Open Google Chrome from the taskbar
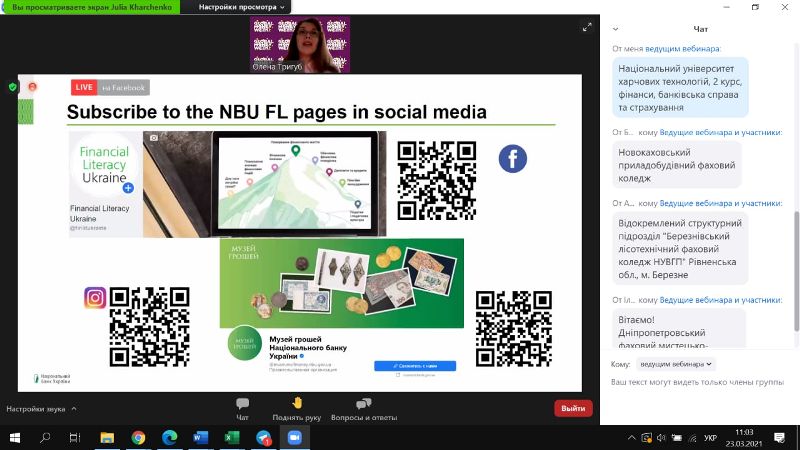Image resolution: width=800 pixels, height=450 pixels. pyautogui.click(x=138, y=438)
